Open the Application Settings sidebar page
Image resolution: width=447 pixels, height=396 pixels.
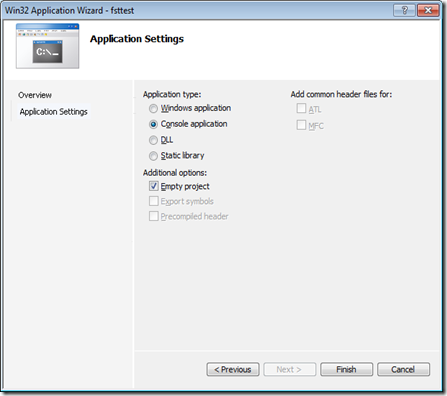coord(53,112)
